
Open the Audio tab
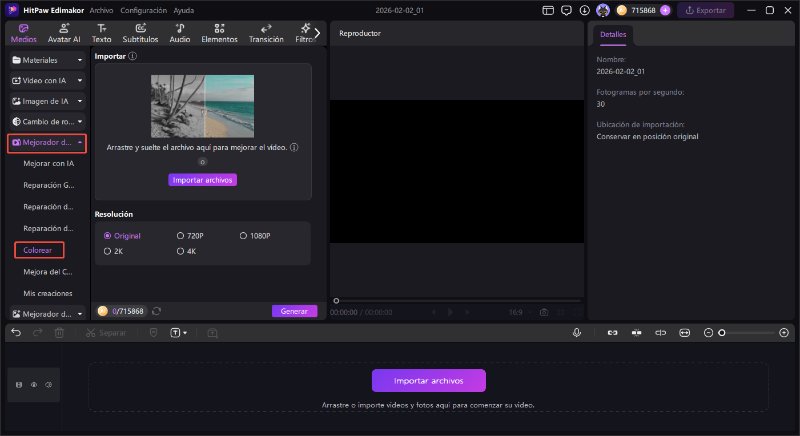[x=180, y=33]
